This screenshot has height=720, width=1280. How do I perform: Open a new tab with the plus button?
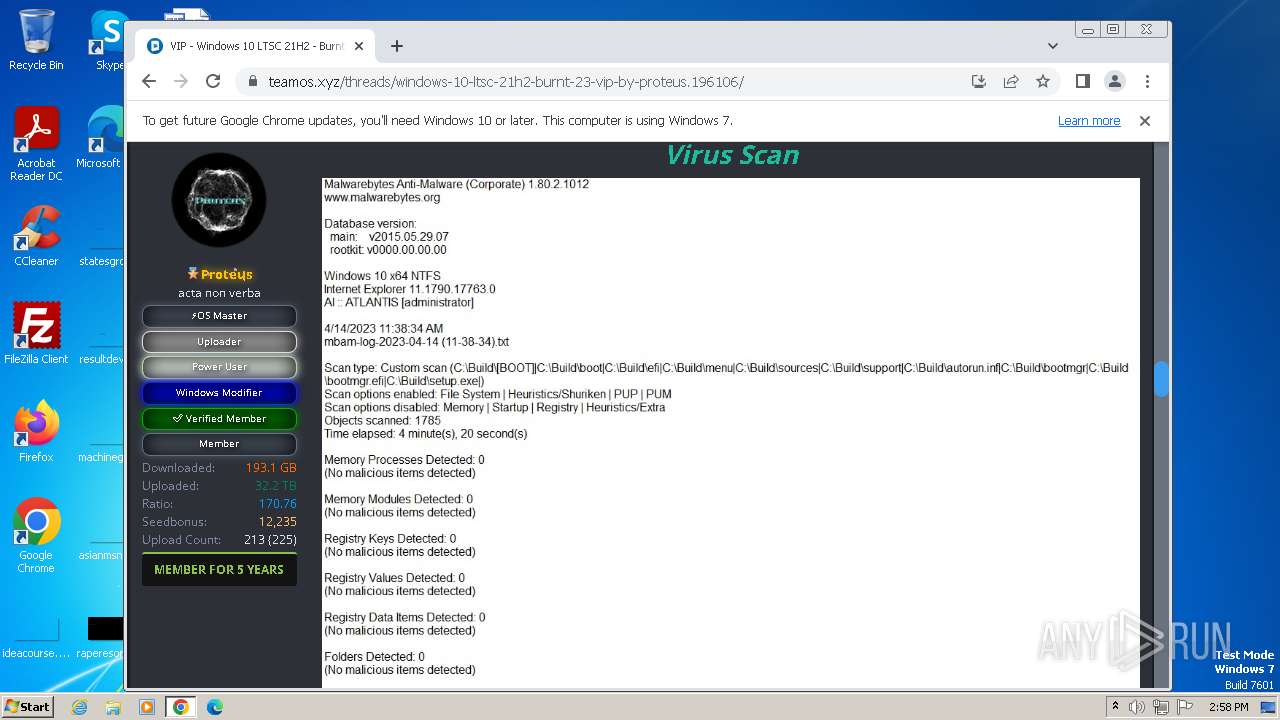pos(397,46)
